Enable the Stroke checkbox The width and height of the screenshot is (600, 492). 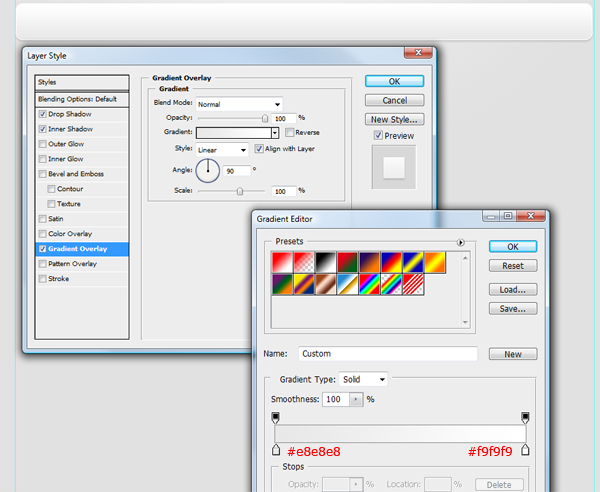tap(43, 279)
